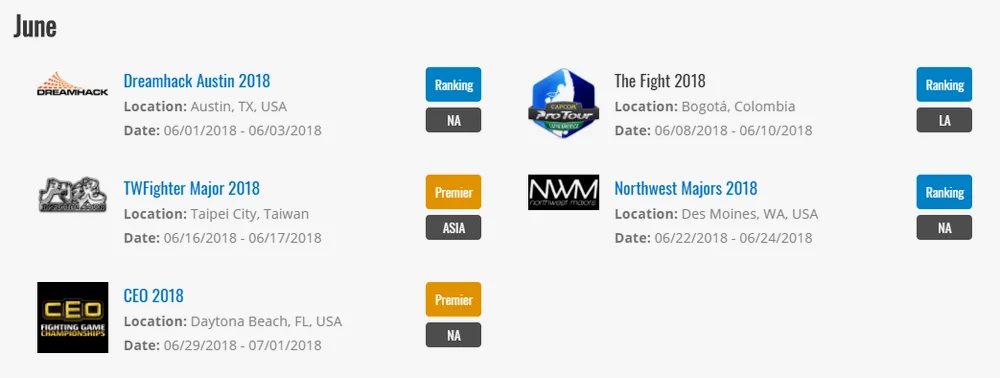
Task: Select the CEO Fighting Game Championships logo
Action: [x=72, y=317]
